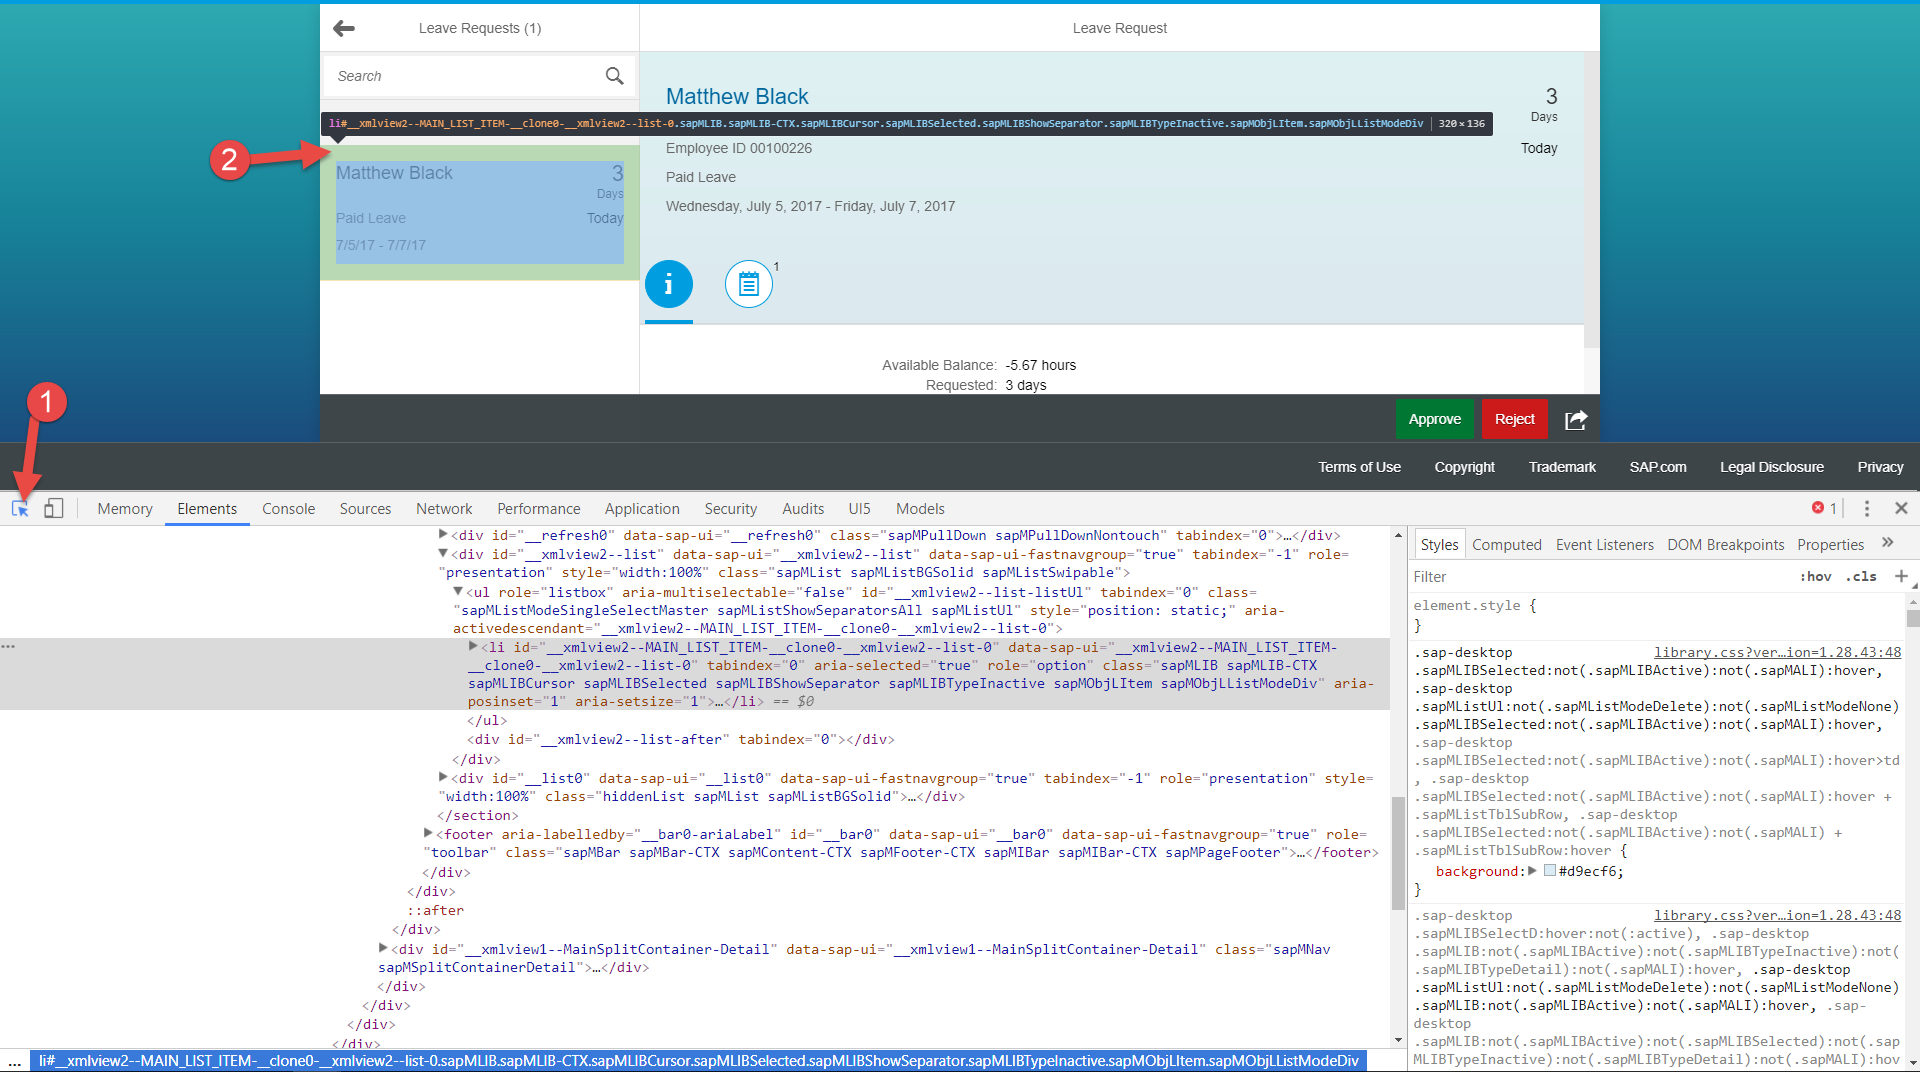The height and width of the screenshot is (1072, 1920).
Task: Click the Reject button
Action: pyautogui.click(x=1514, y=419)
